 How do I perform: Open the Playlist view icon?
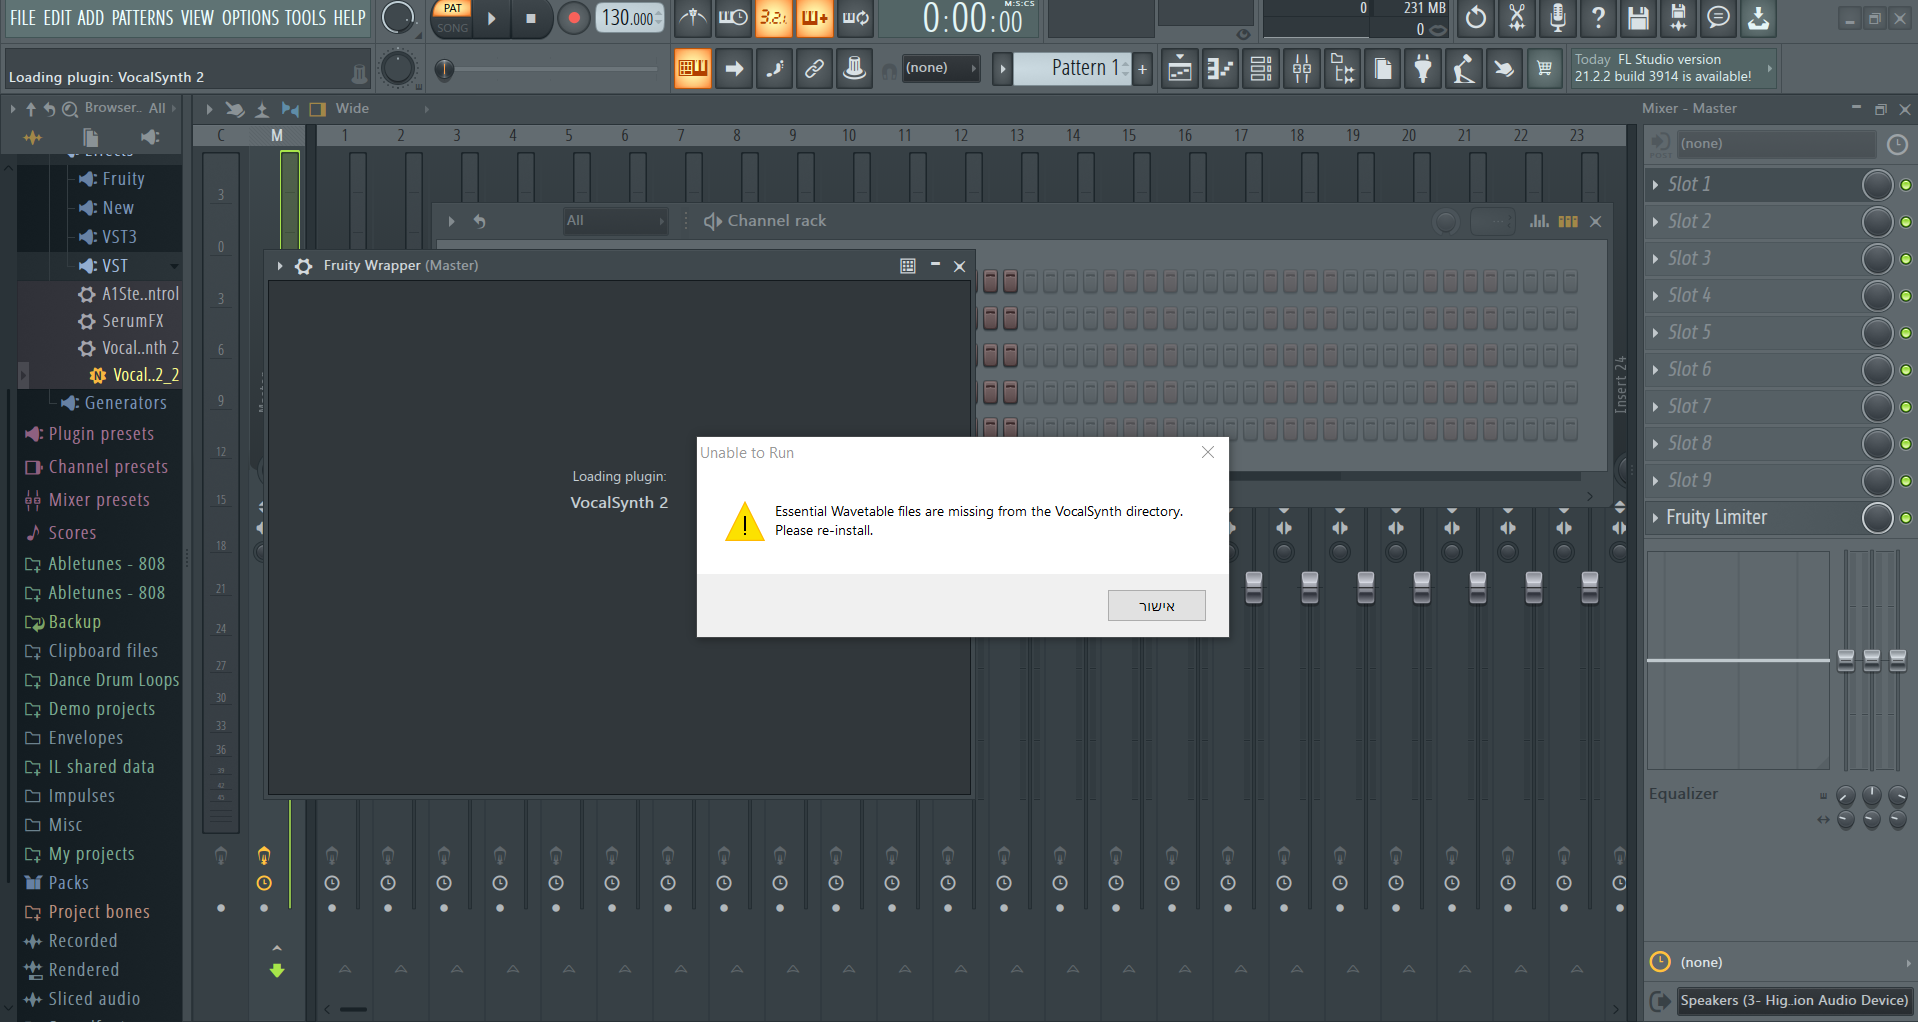pos(1180,69)
